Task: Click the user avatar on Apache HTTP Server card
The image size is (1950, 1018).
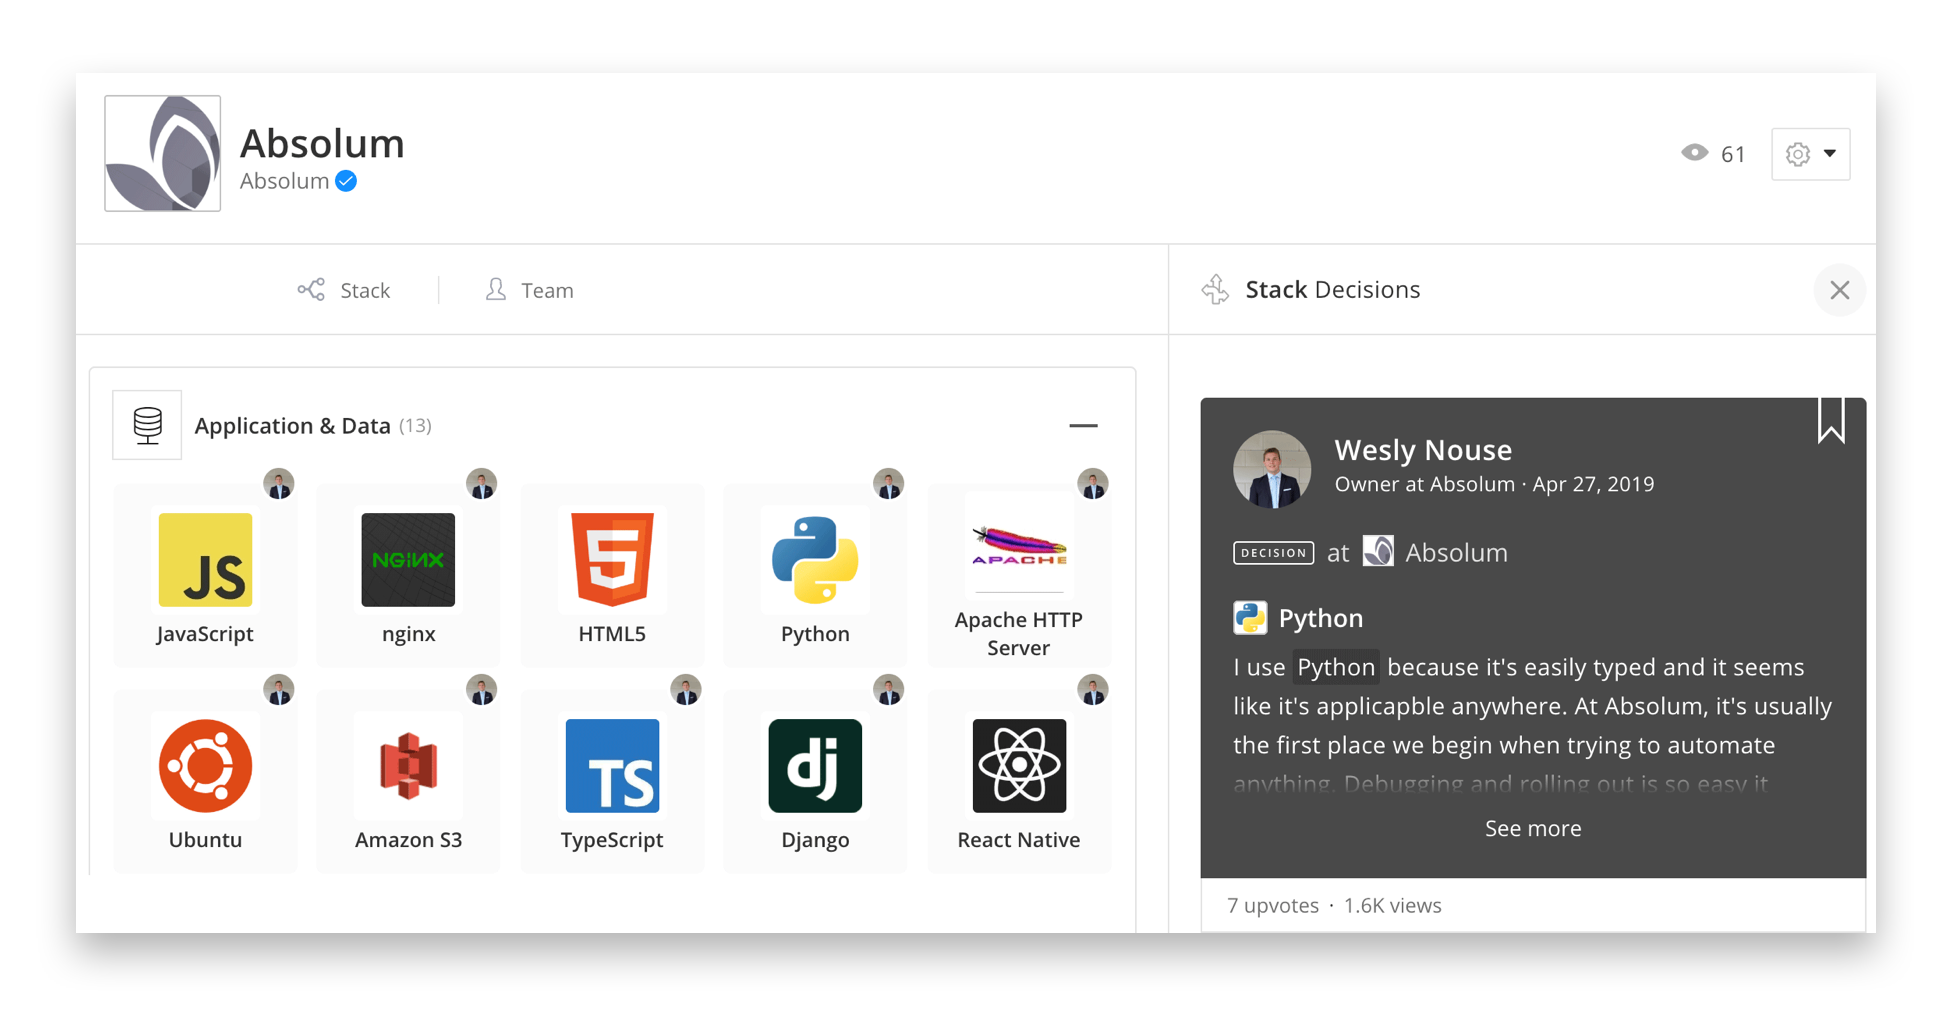Action: [x=1093, y=484]
